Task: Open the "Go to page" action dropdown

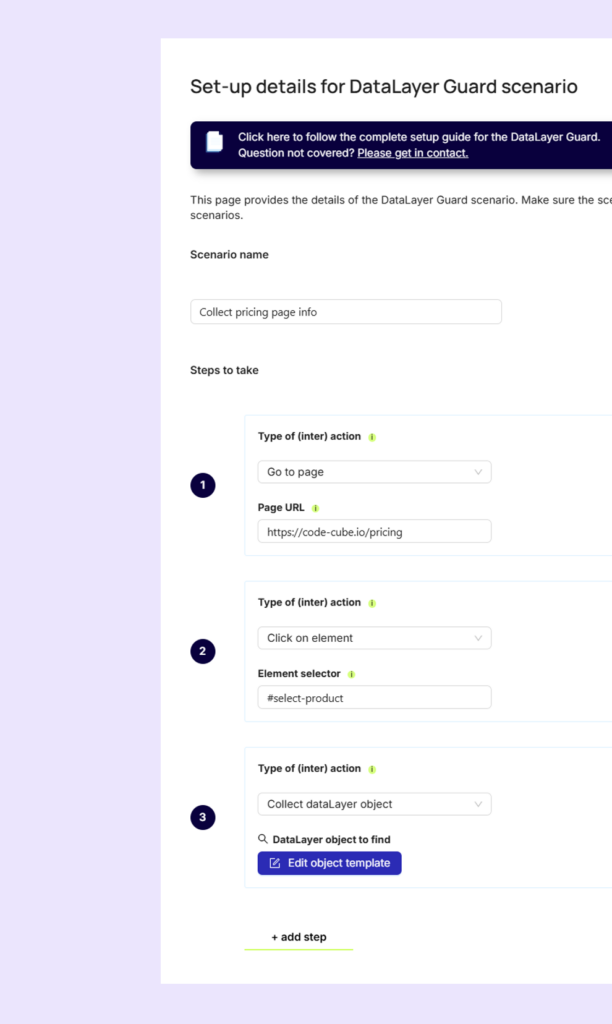Action: [x=374, y=472]
